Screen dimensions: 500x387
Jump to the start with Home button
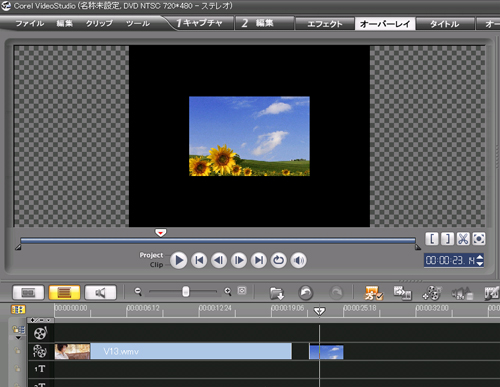pos(199,260)
